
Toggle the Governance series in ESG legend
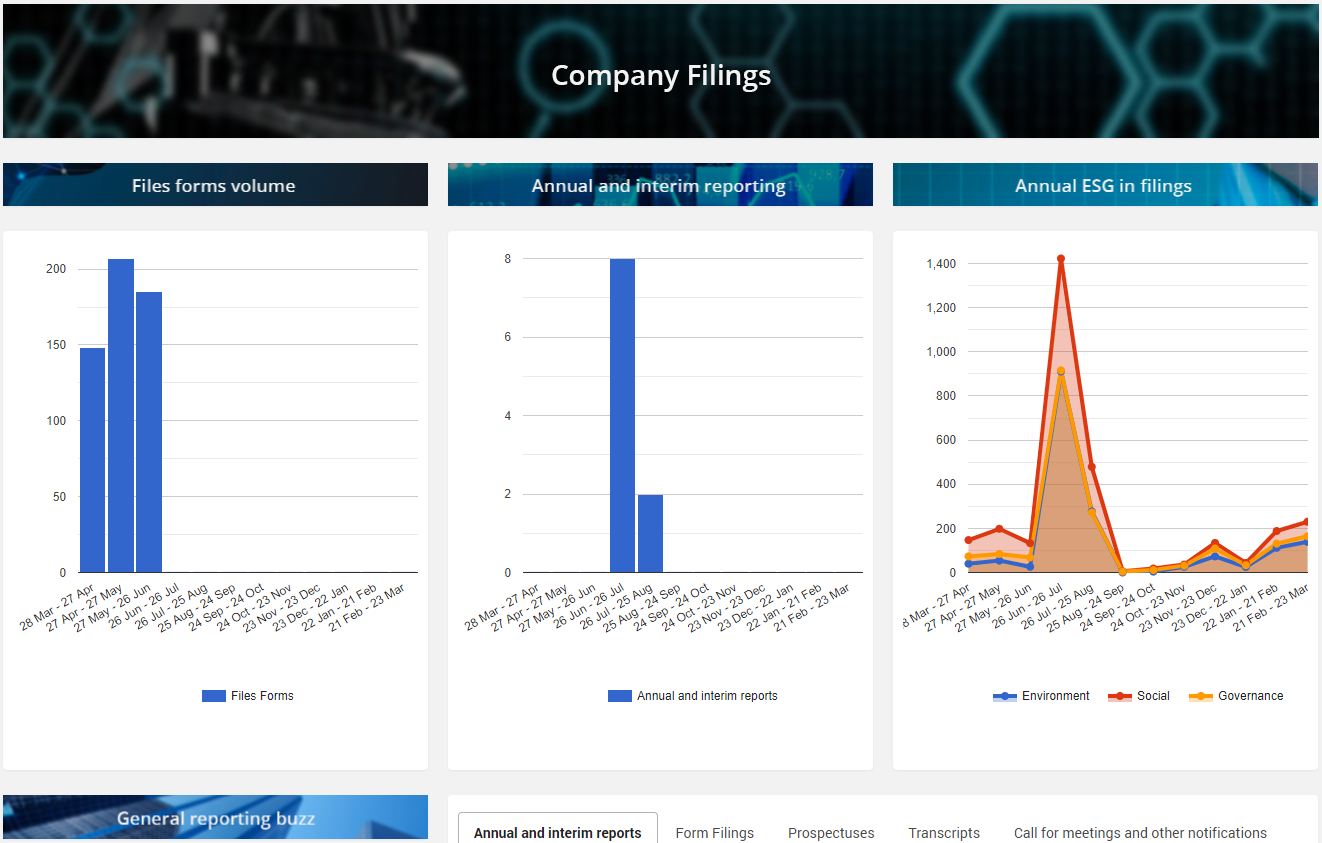[1236, 696]
